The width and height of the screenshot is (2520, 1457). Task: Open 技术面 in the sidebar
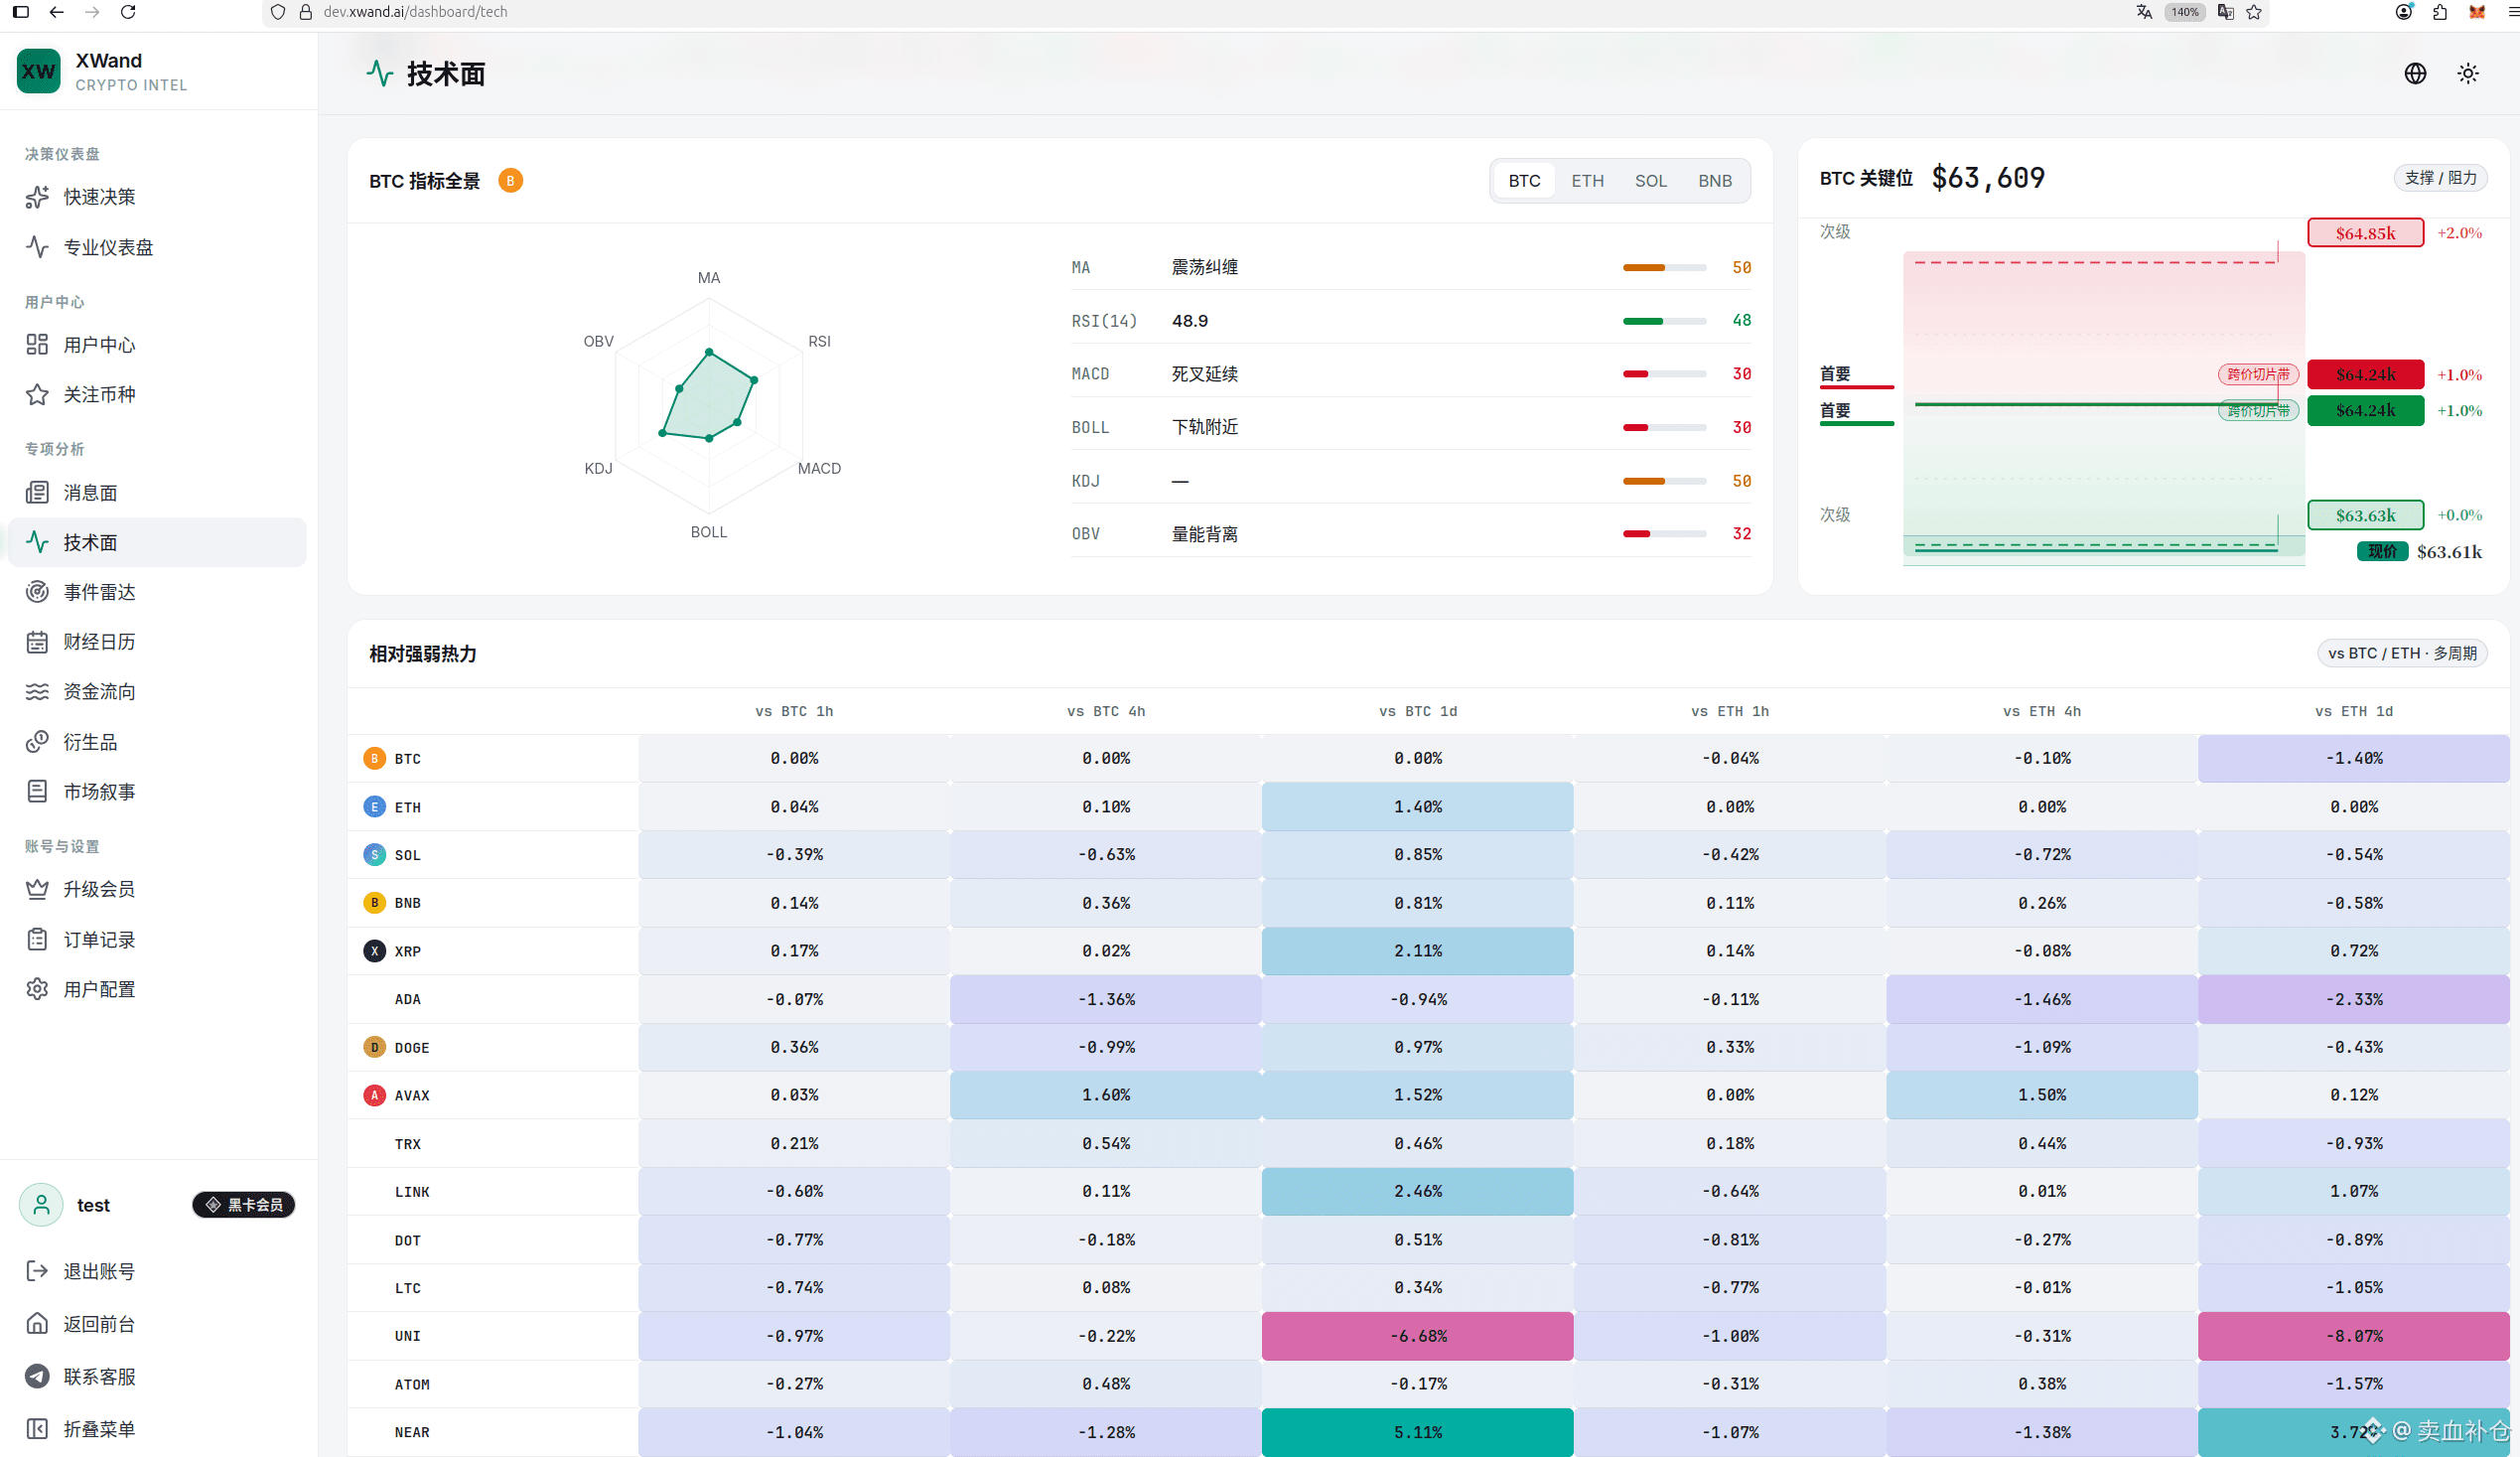point(158,542)
